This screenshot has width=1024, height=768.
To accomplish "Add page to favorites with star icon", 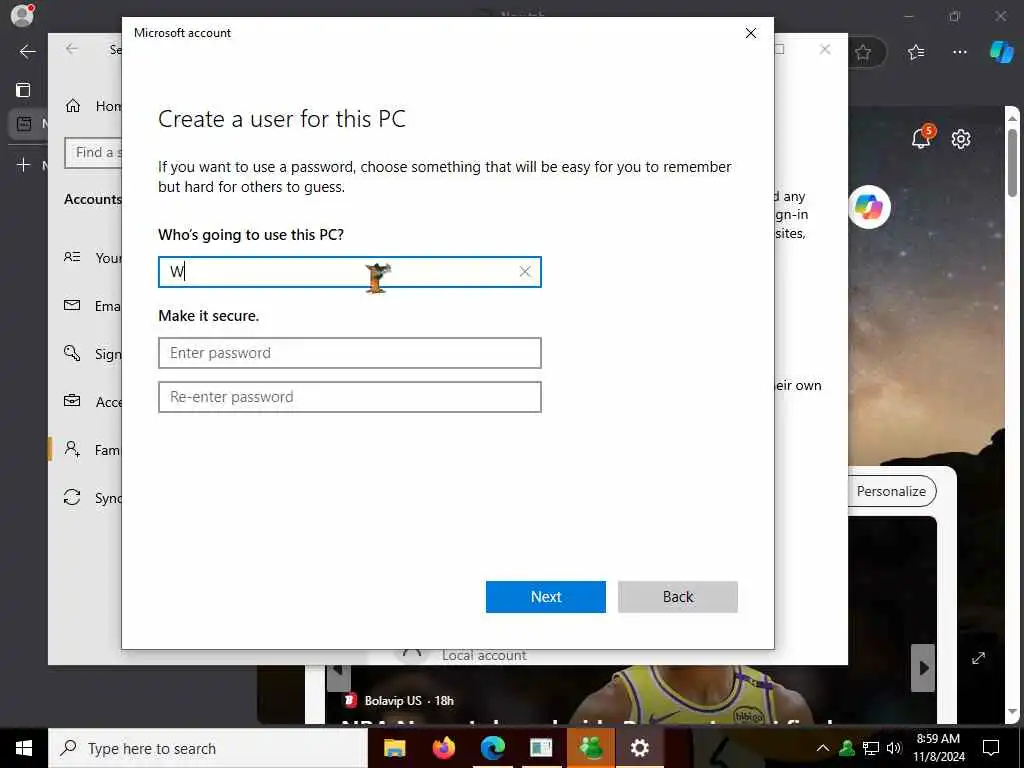I will coord(863,52).
